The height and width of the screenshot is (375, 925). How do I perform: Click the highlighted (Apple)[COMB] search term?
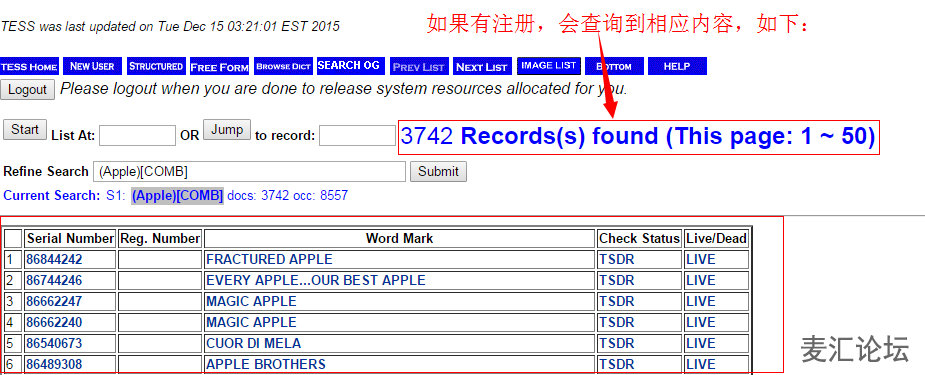(x=178, y=196)
